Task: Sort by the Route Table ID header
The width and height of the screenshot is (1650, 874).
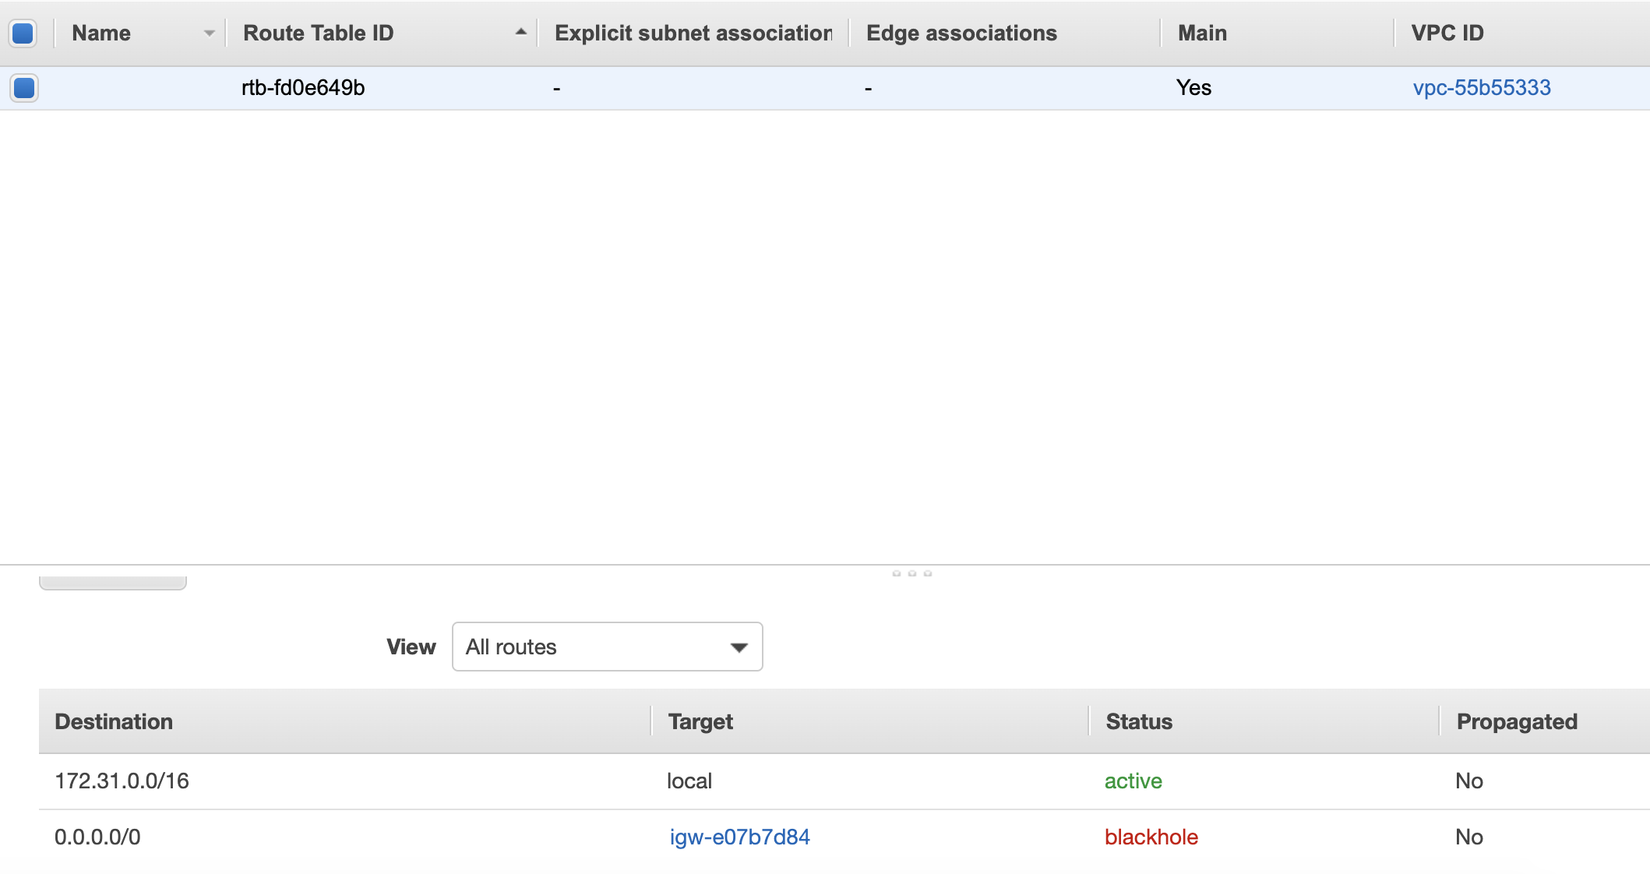Action: (x=318, y=33)
